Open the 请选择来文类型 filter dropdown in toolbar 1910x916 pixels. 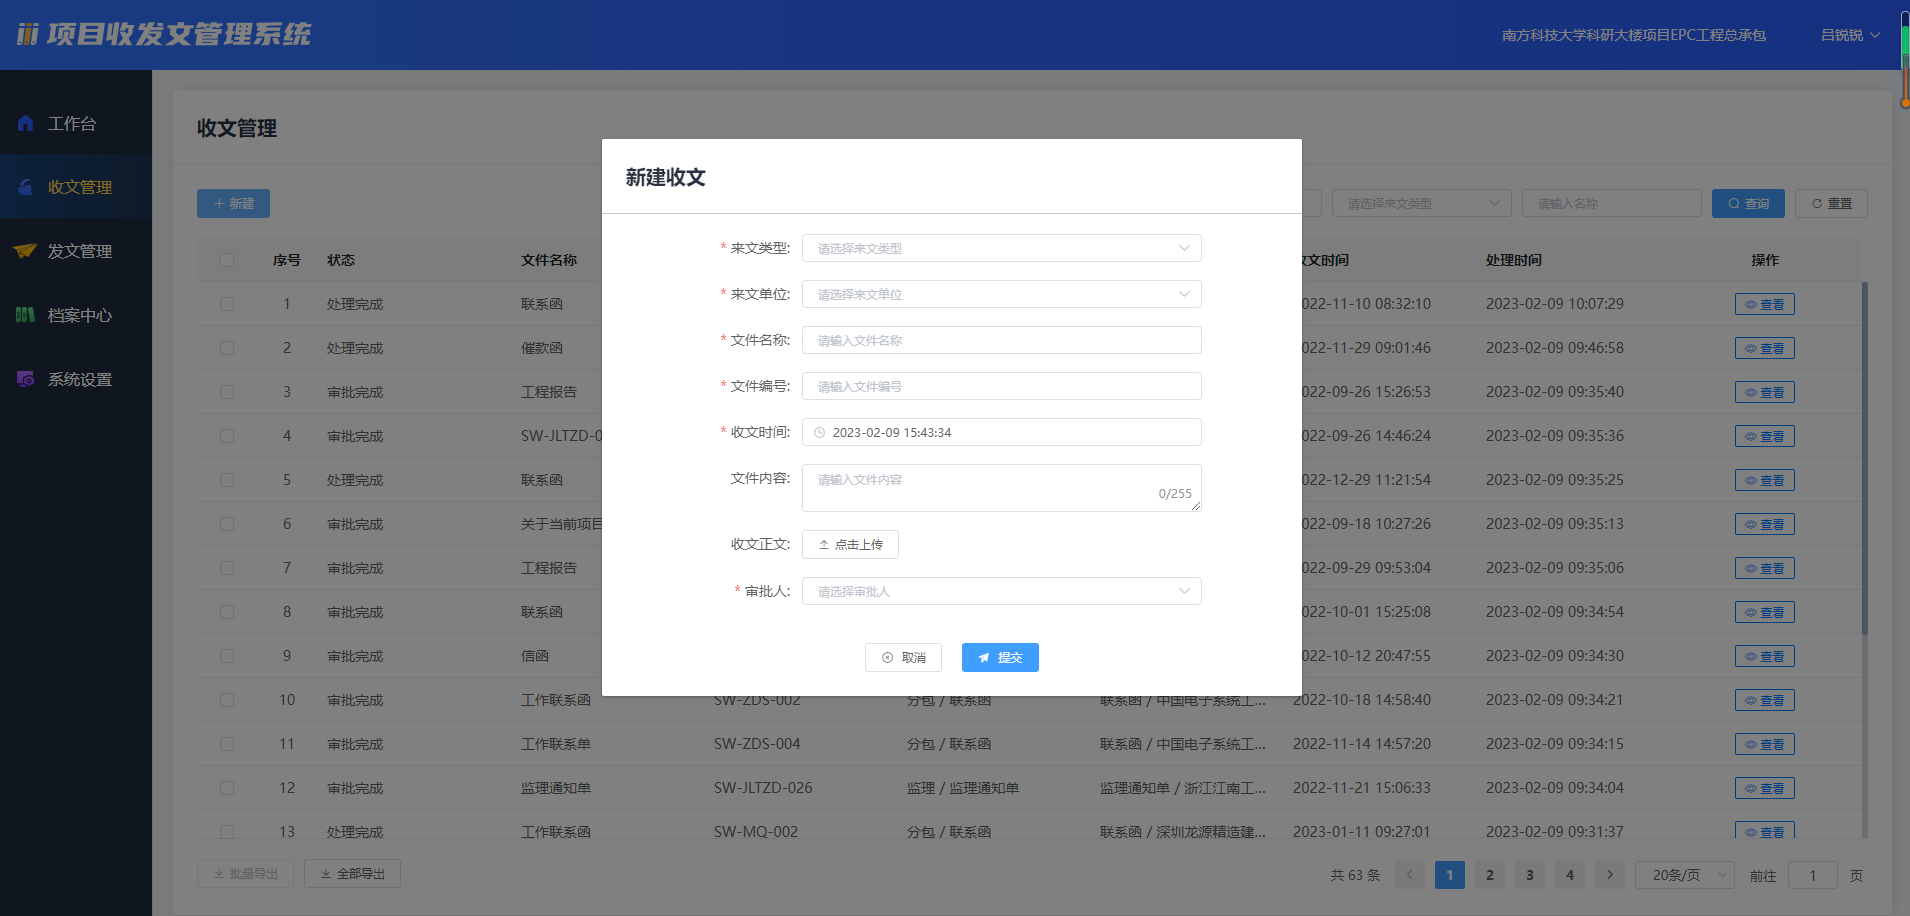click(1421, 204)
